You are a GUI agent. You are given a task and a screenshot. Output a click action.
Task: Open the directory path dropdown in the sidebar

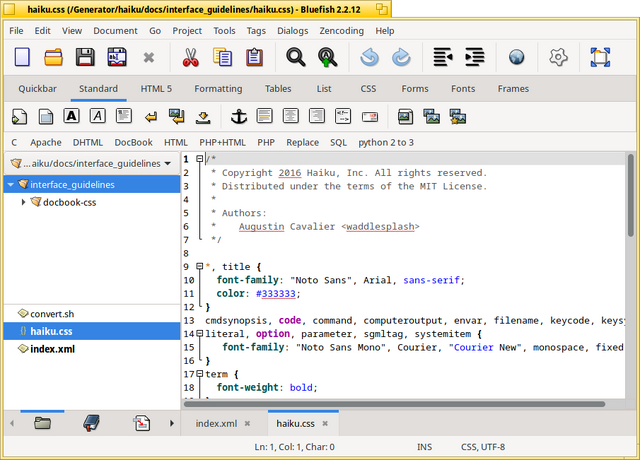click(x=91, y=163)
